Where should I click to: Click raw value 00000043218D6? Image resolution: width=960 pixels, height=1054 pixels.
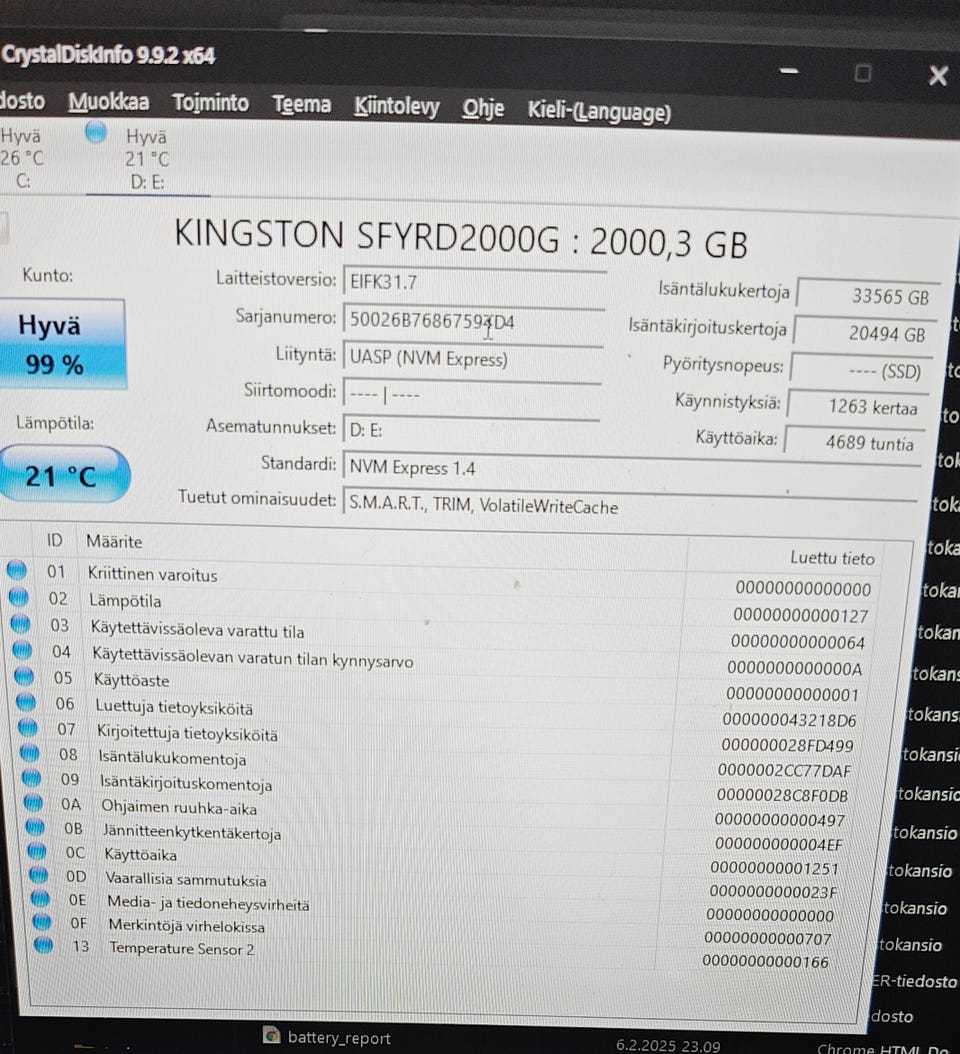(789, 721)
